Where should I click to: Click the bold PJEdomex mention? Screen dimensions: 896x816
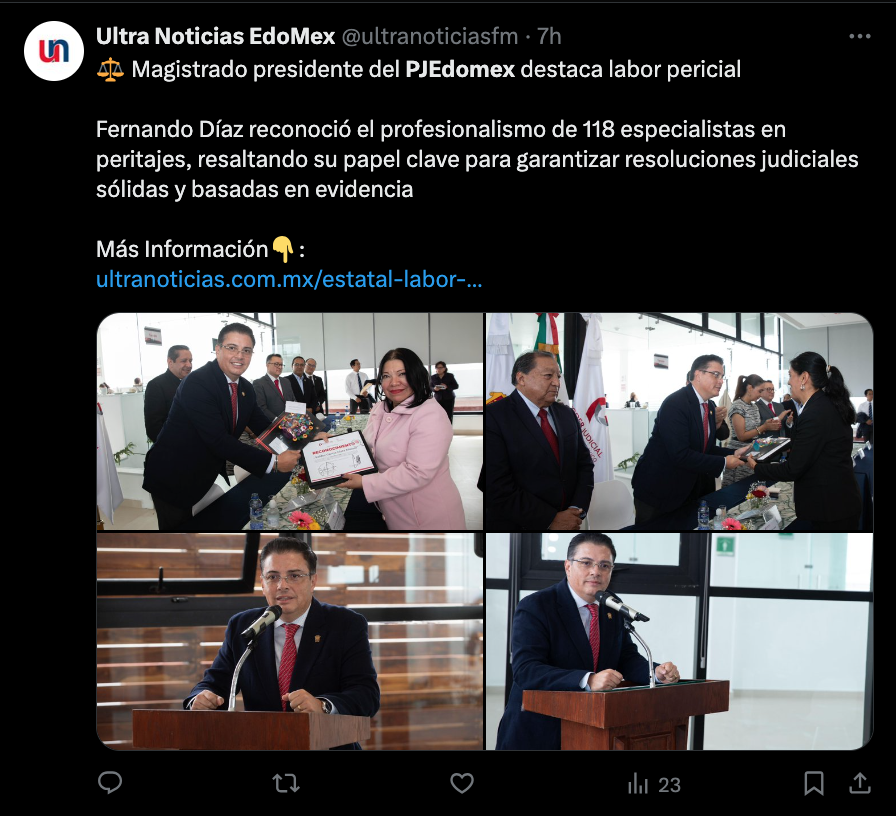pyautogui.click(x=460, y=70)
